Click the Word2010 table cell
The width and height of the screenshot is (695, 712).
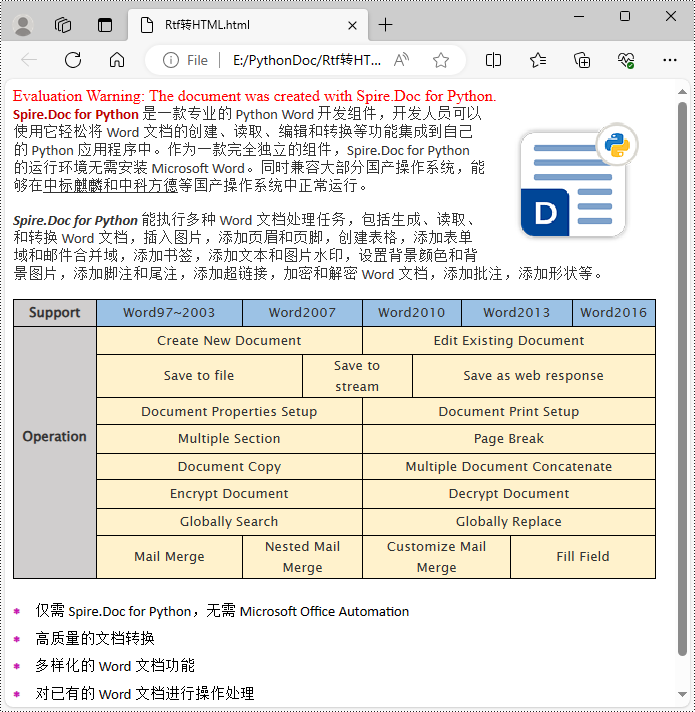pyautogui.click(x=412, y=313)
